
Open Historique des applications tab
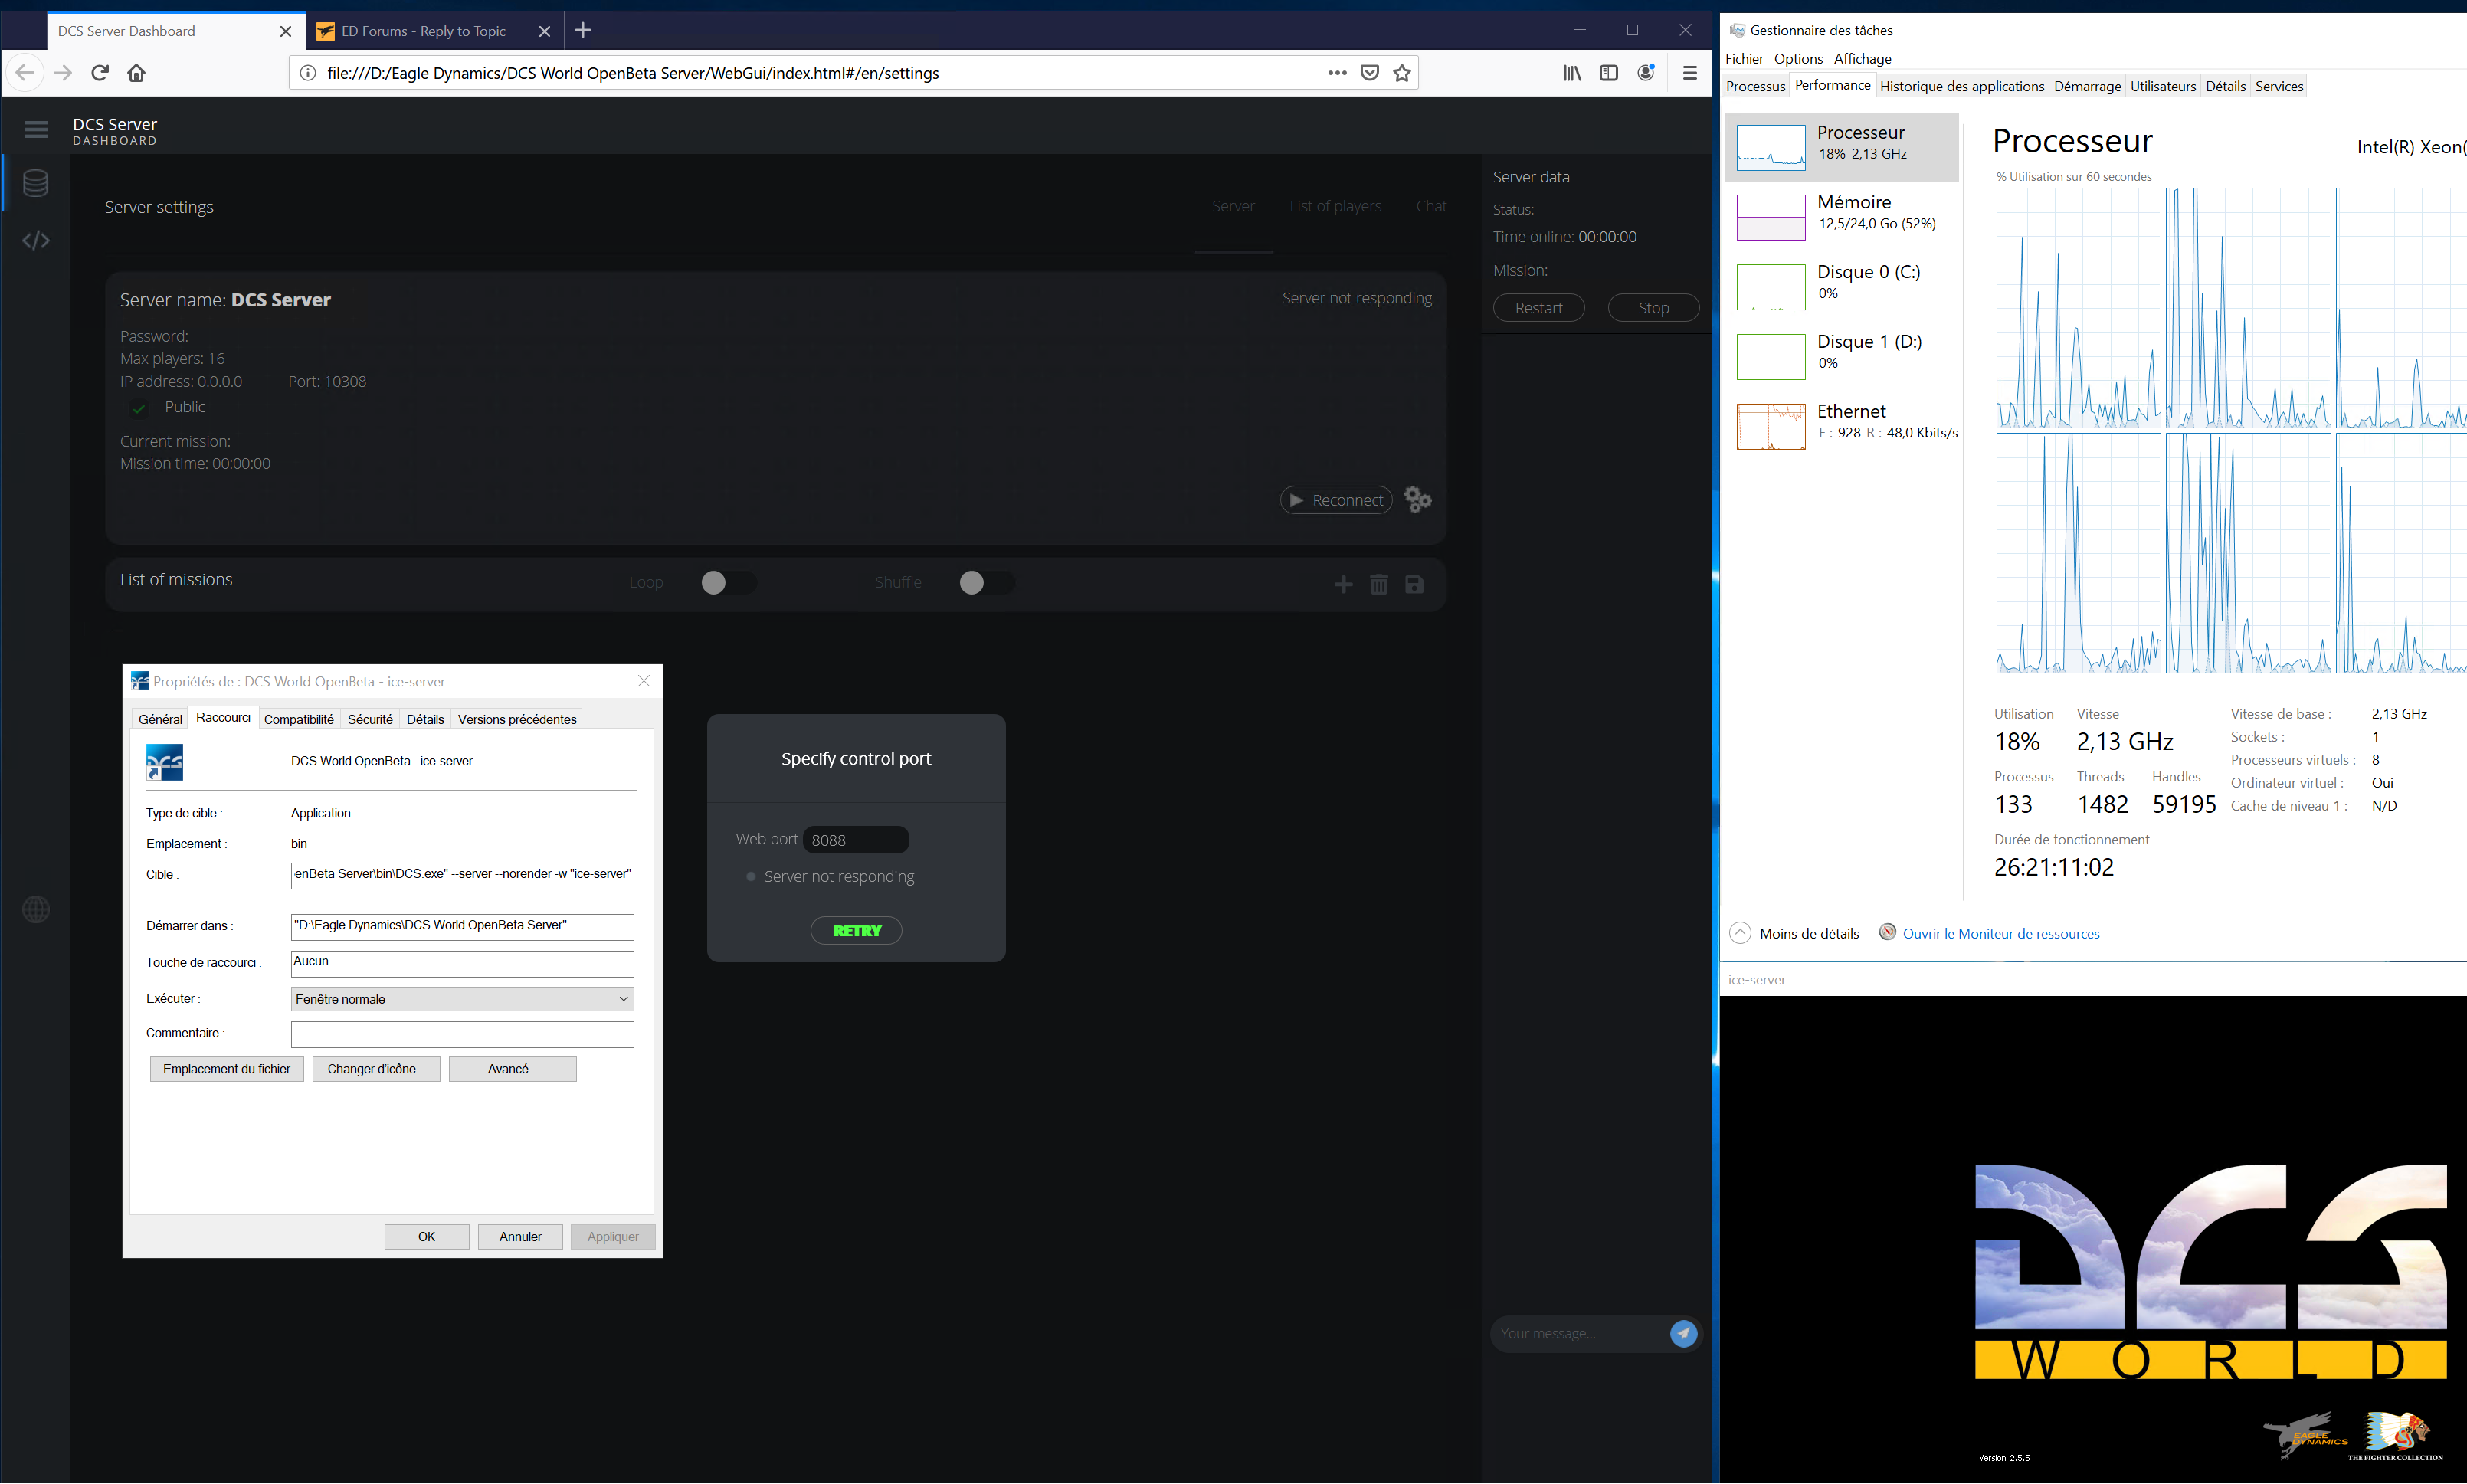pos(1961,86)
